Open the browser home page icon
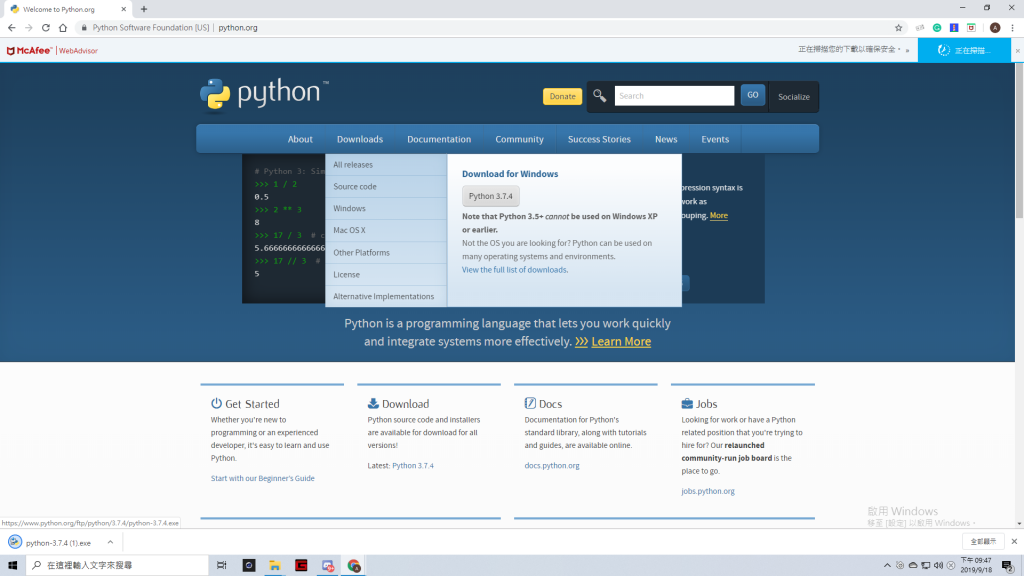 (63, 27)
